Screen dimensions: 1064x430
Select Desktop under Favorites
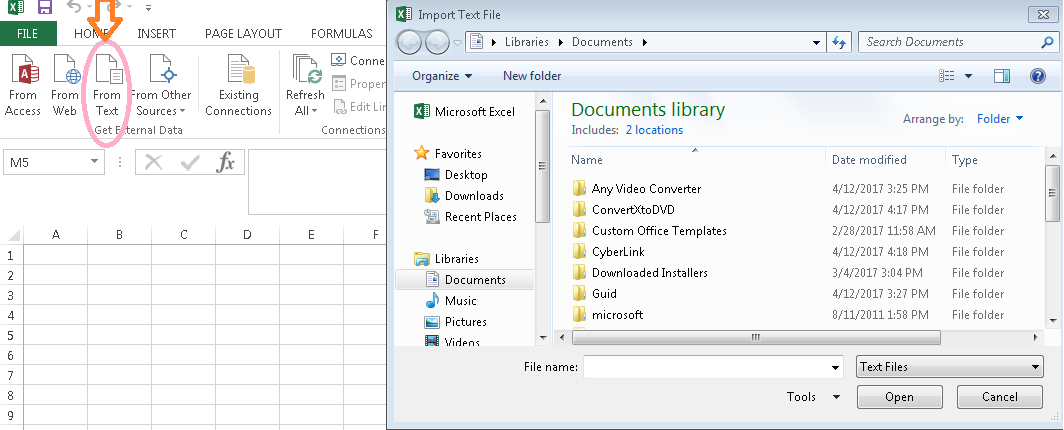tap(456, 174)
